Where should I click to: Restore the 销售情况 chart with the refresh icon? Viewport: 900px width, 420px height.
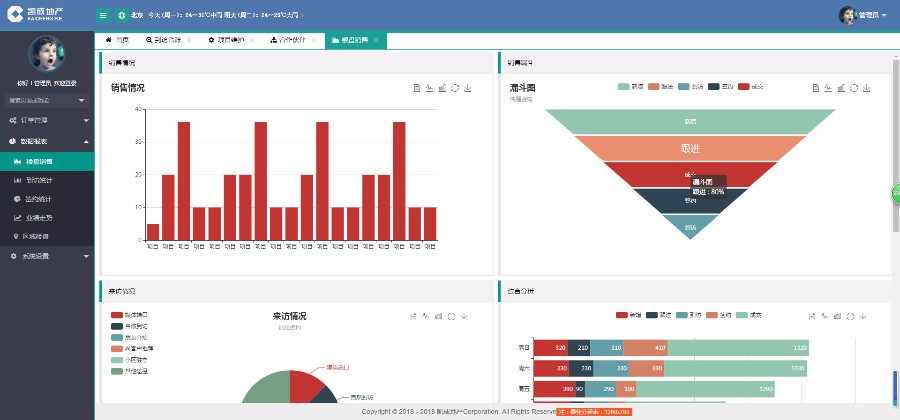click(455, 88)
